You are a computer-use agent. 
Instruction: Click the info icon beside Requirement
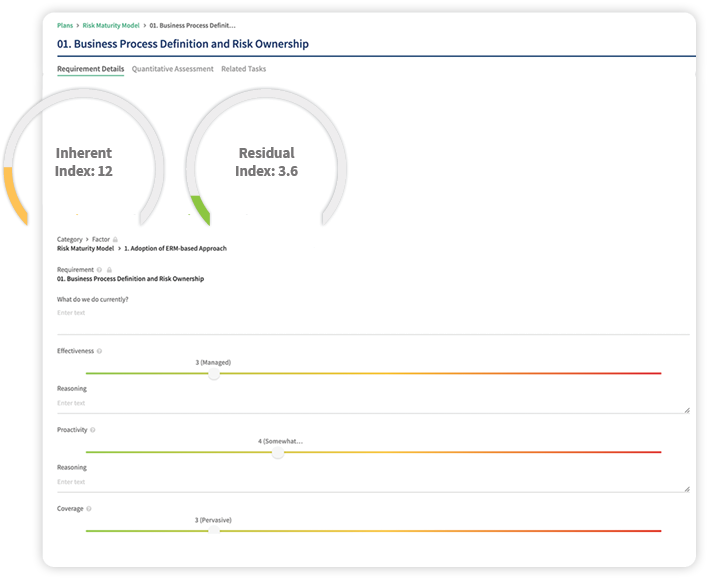coord(99,270)
